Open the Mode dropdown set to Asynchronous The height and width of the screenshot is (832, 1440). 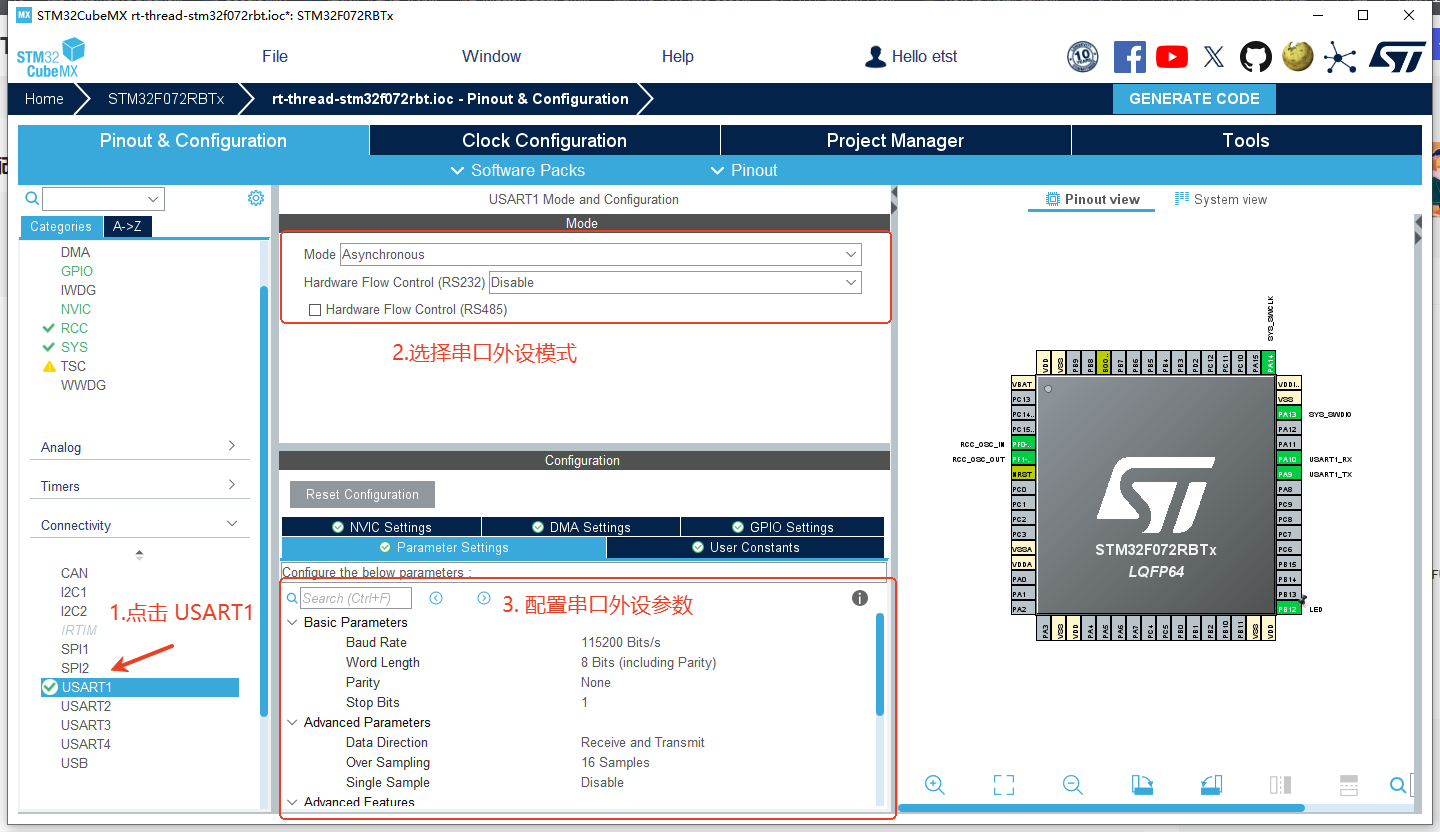(600, 255)
